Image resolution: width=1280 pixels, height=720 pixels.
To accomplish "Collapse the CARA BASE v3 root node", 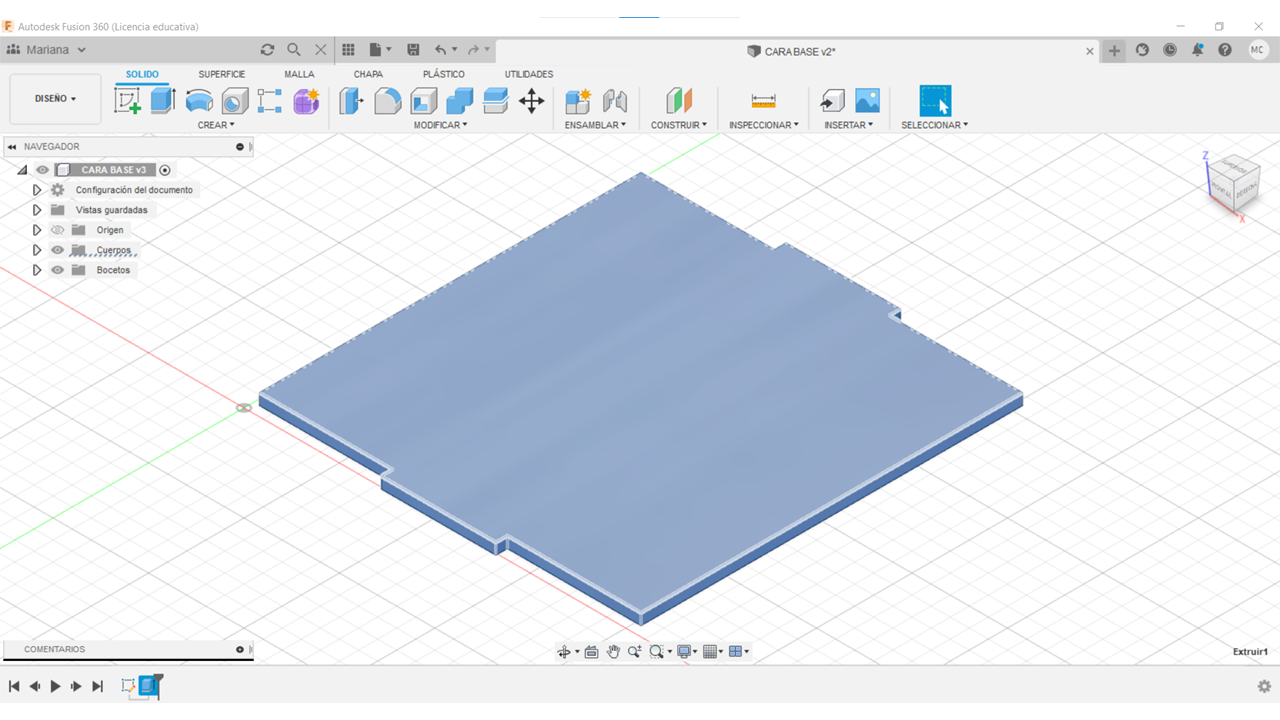I will pos(22,170).
